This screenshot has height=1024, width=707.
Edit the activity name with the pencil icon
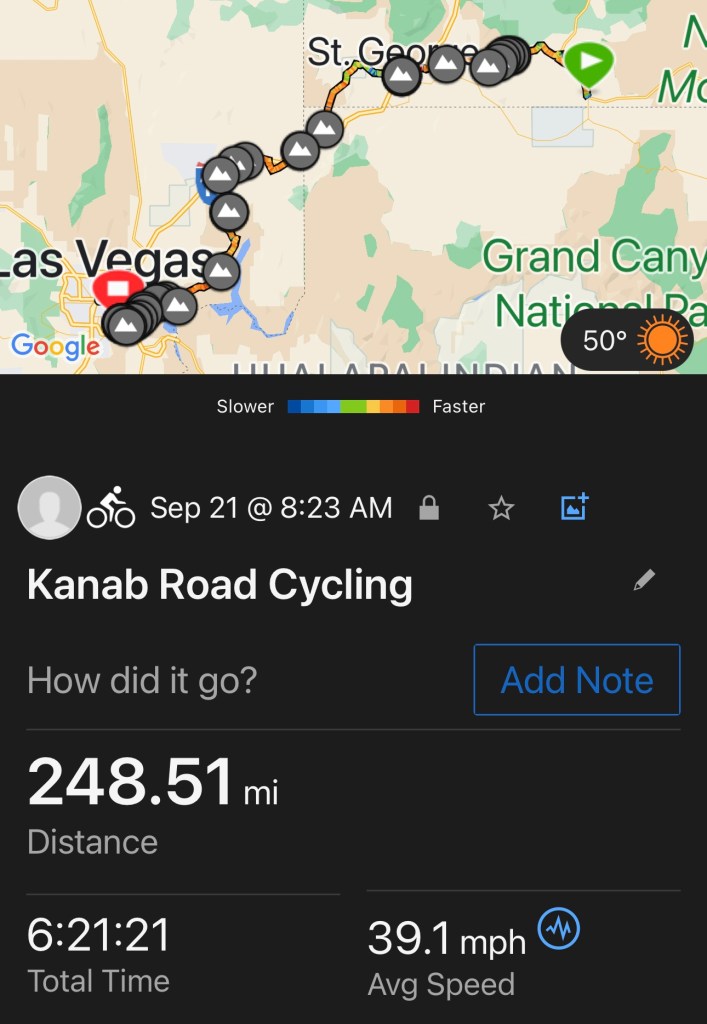pyautogui.click(x=645, y=581)
